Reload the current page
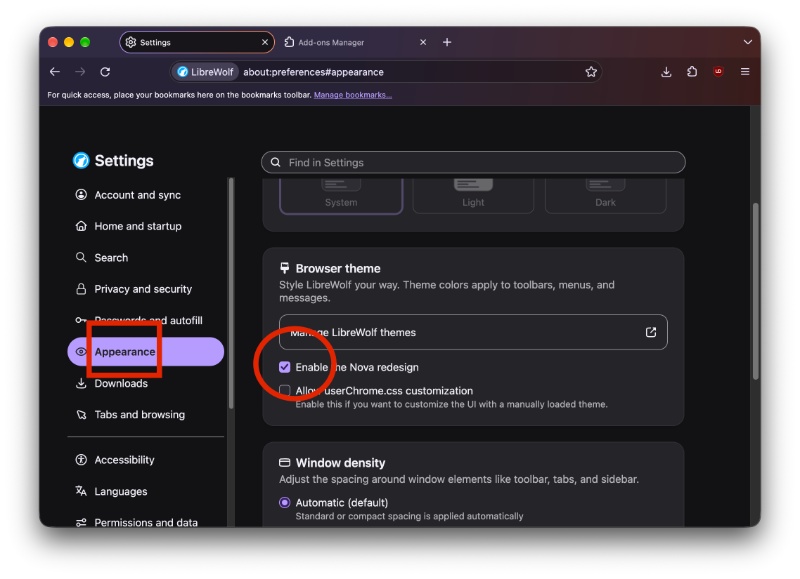Image resolution: width=800 pixels, height=579 pixels. tap(105, 72)
